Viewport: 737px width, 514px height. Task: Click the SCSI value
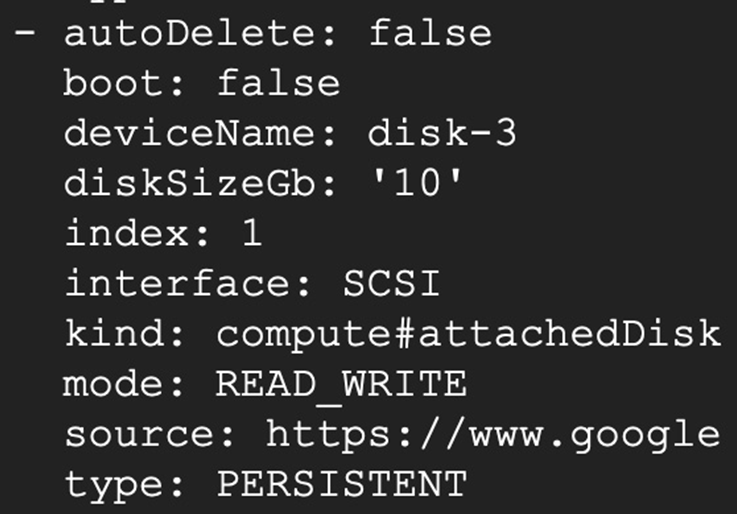[x=392, y=284]
